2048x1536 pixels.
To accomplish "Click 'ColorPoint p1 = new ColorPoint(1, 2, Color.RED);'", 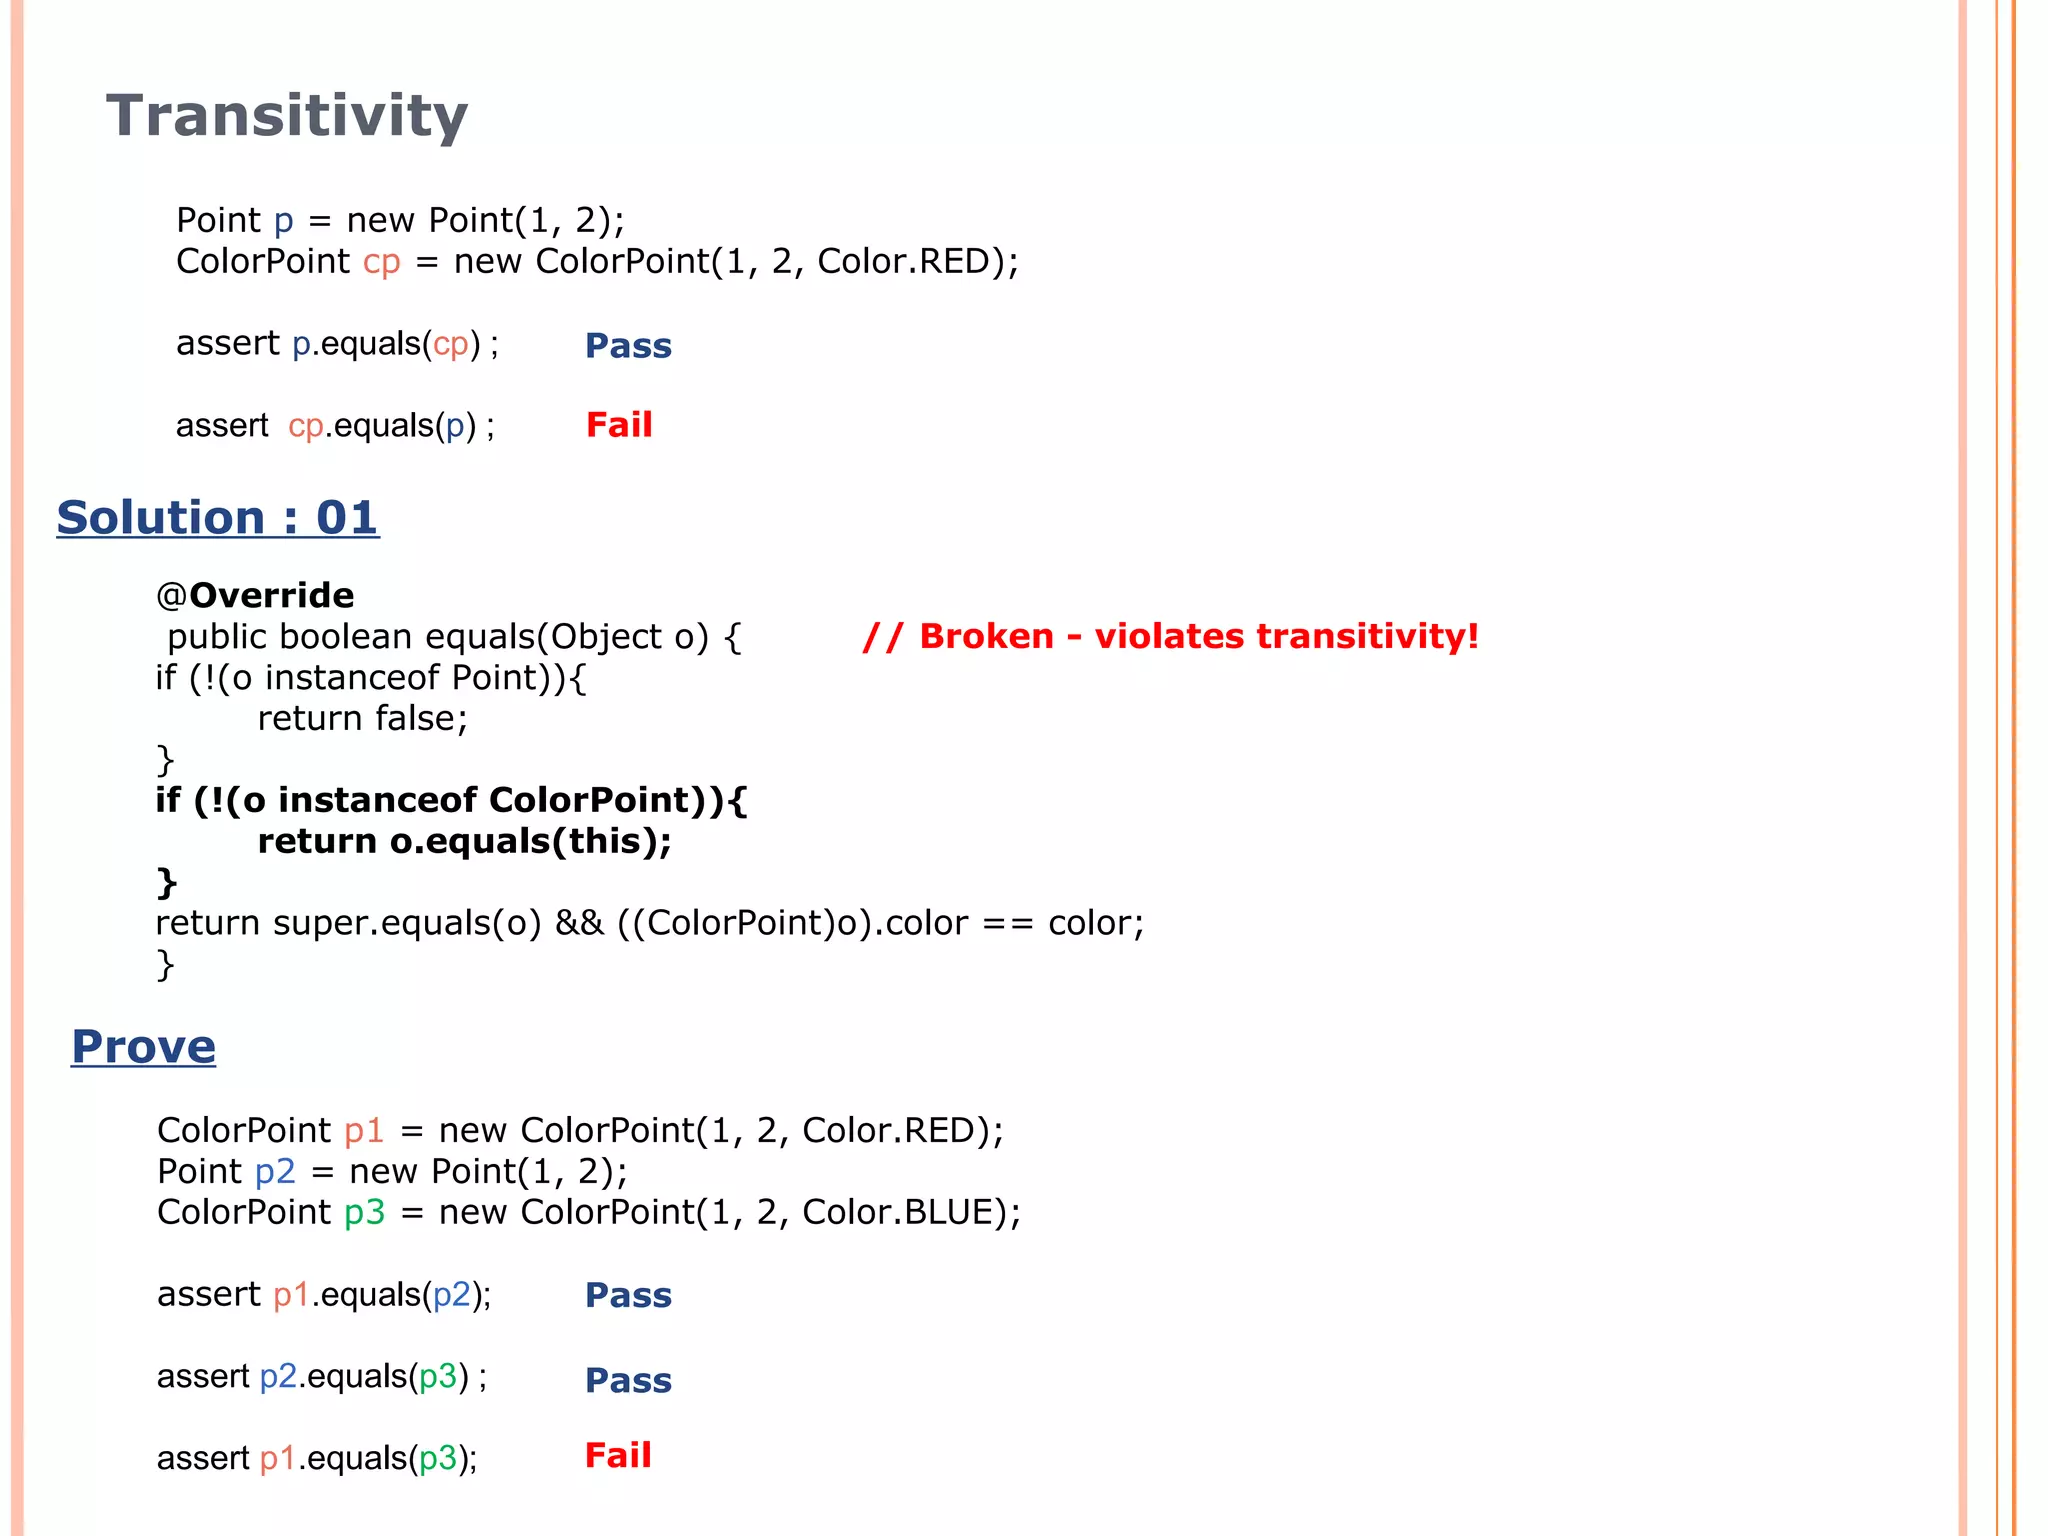I will coord(581,1131).
